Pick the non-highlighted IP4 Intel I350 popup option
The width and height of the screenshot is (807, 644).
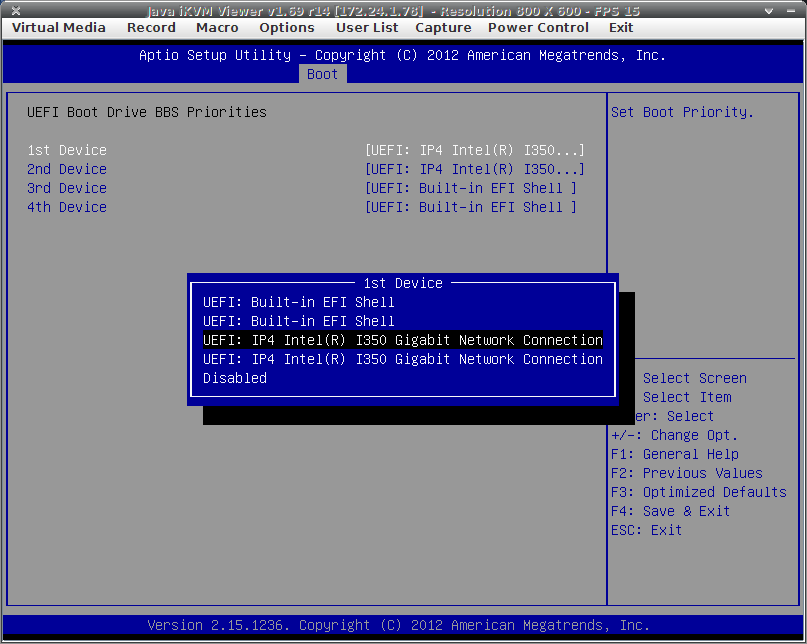(402, 359)
